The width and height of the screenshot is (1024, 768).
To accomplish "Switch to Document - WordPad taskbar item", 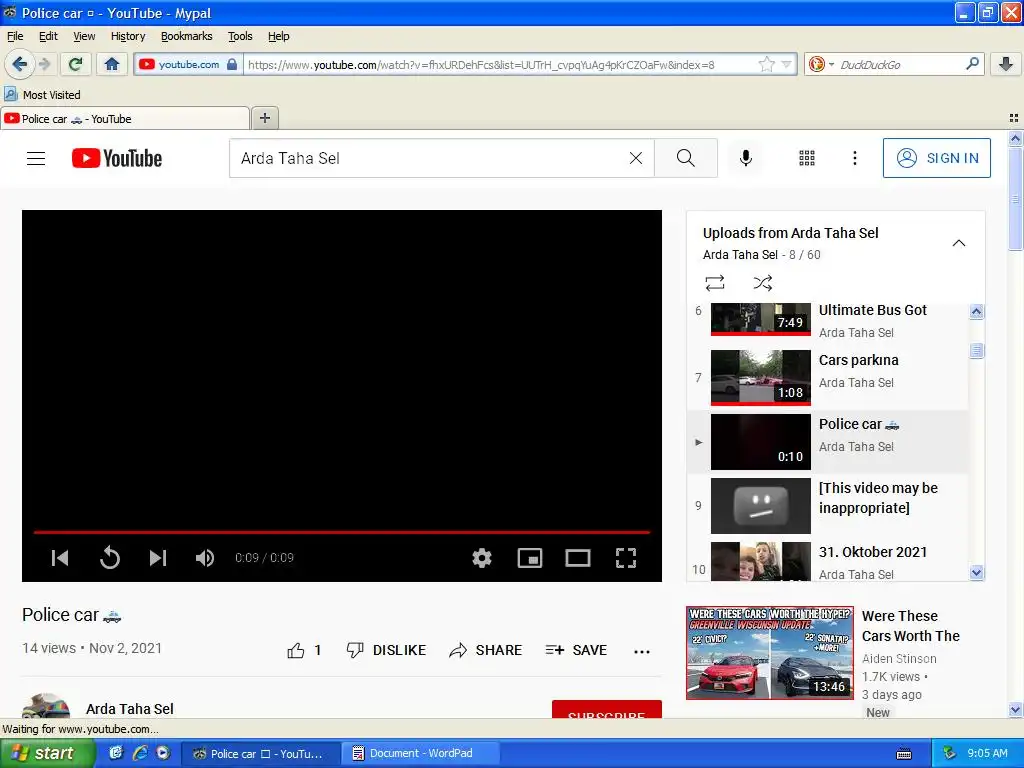I will 421,753.
